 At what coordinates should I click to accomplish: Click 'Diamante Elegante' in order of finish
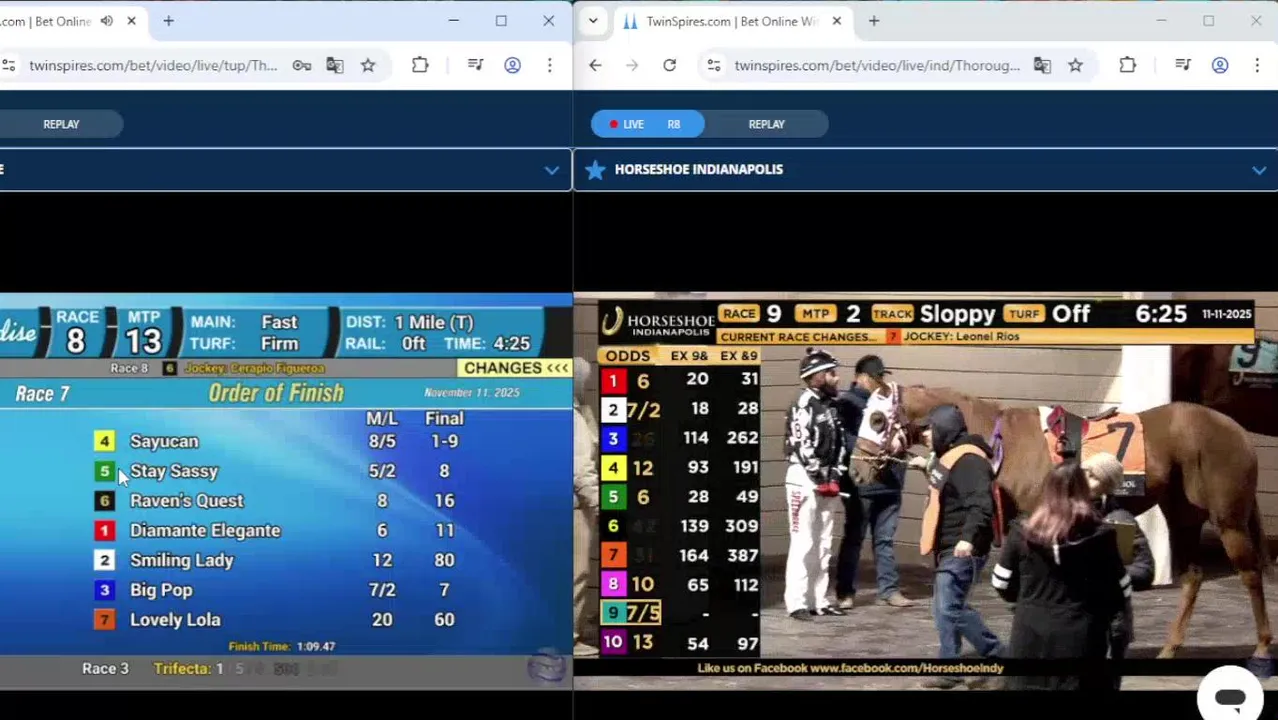(x=205, y=531)
